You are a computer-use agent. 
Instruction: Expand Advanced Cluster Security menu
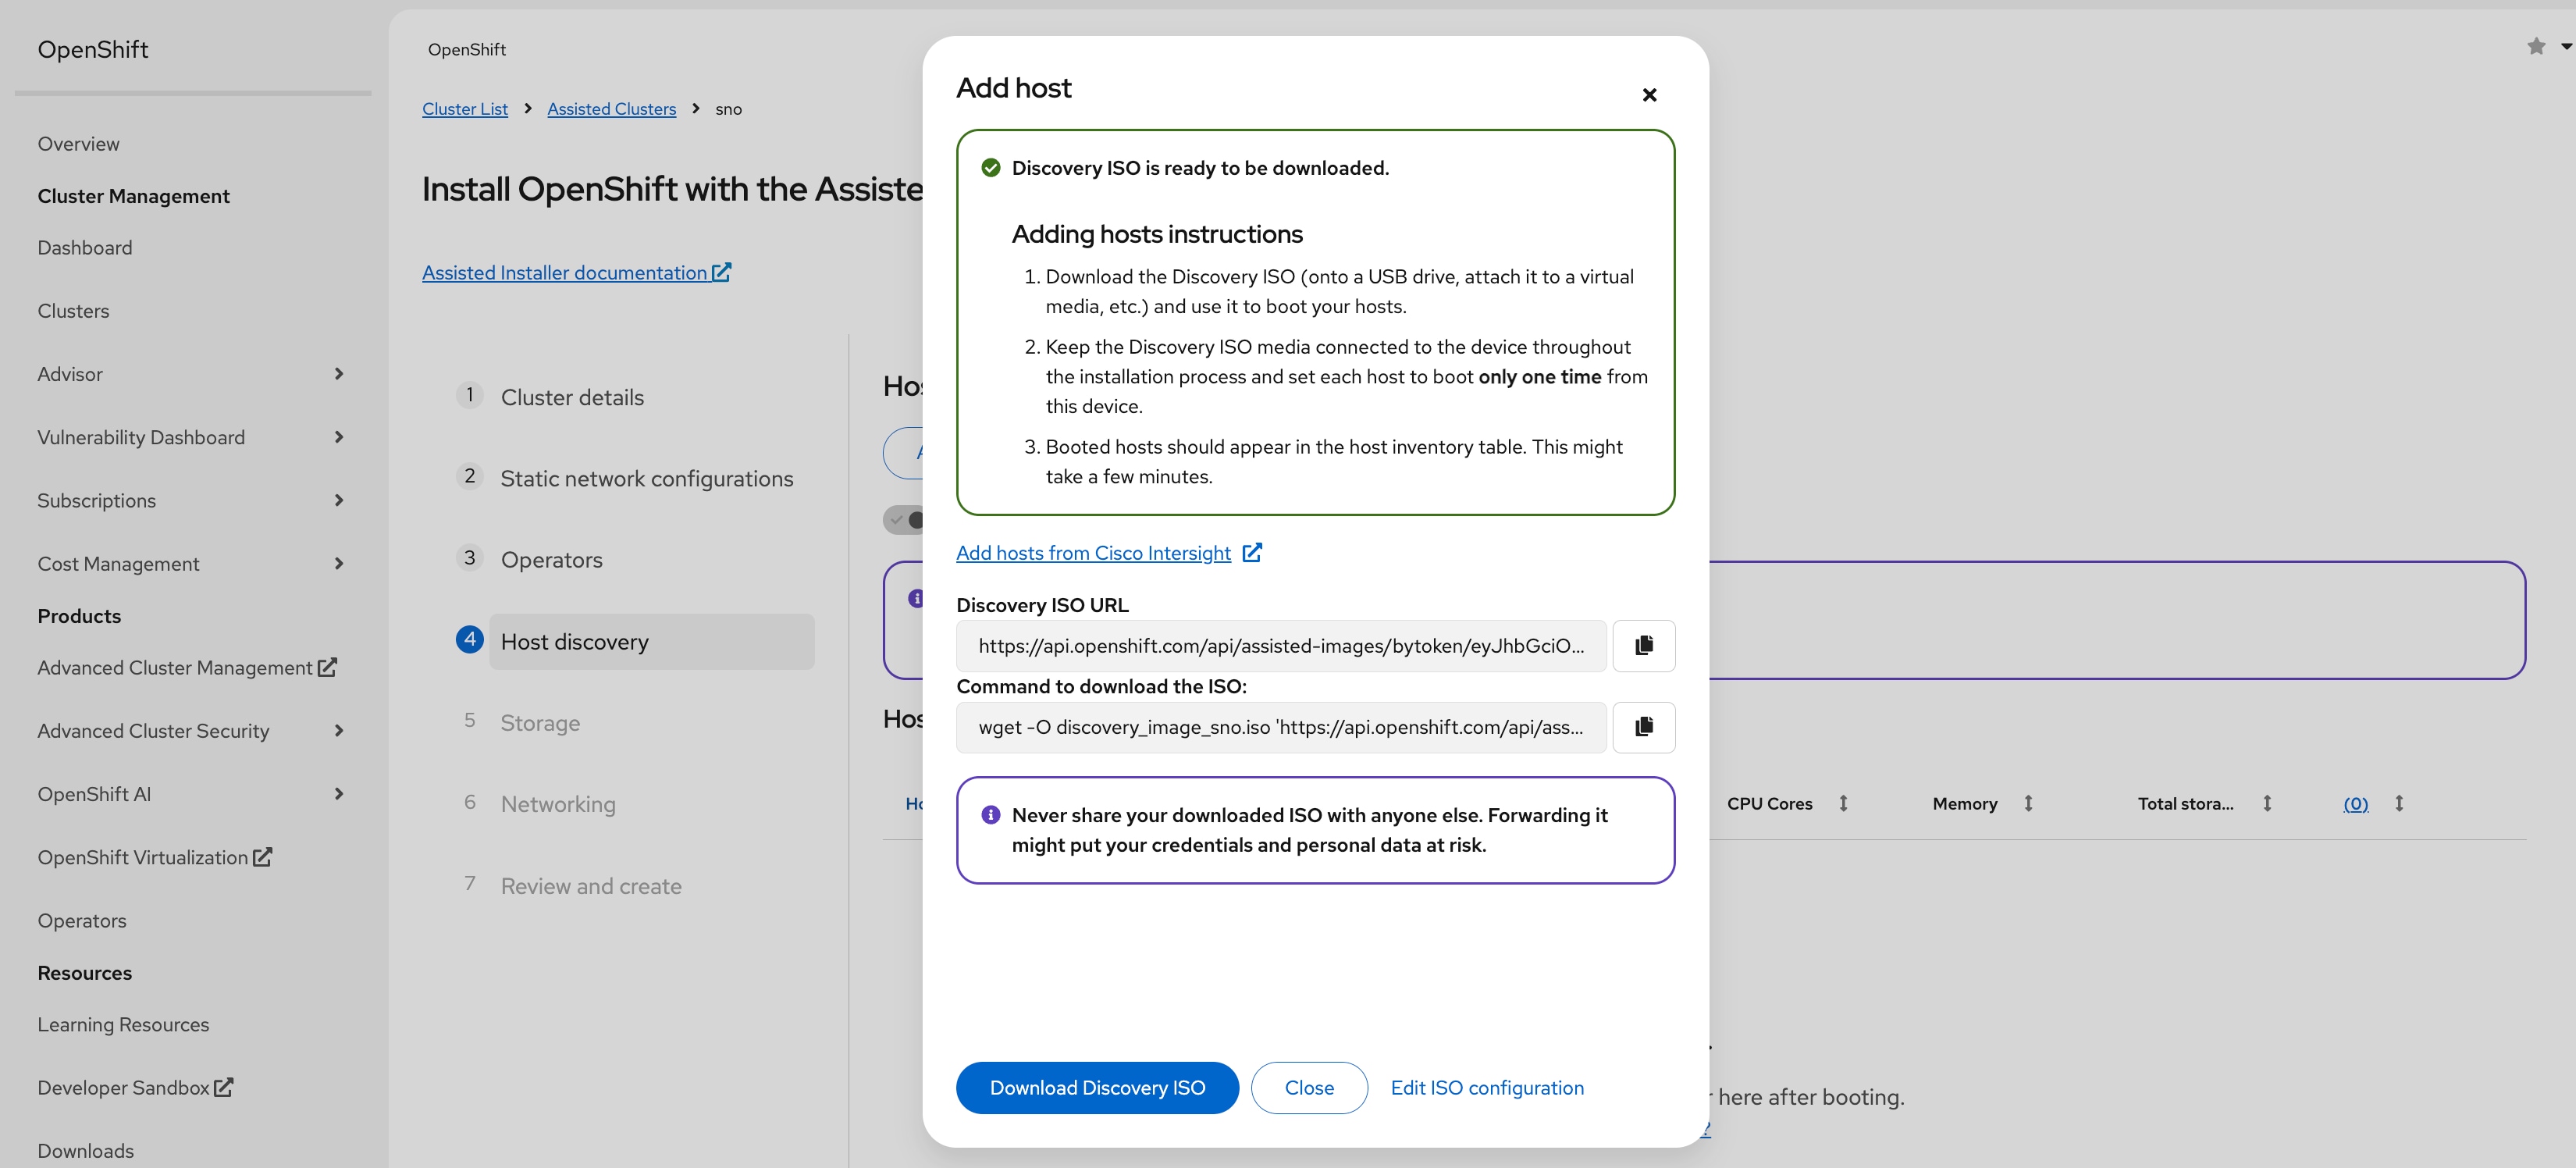tap(338, 730)
